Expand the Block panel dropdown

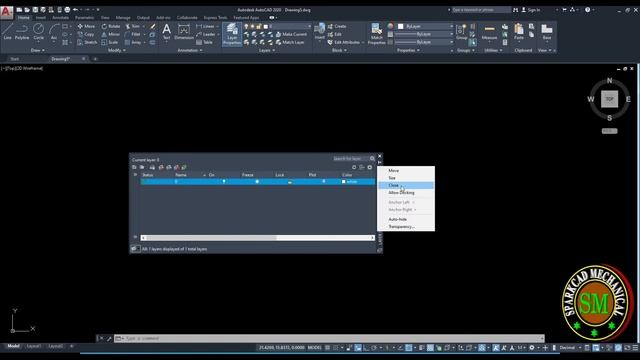(x=339, y=50)
